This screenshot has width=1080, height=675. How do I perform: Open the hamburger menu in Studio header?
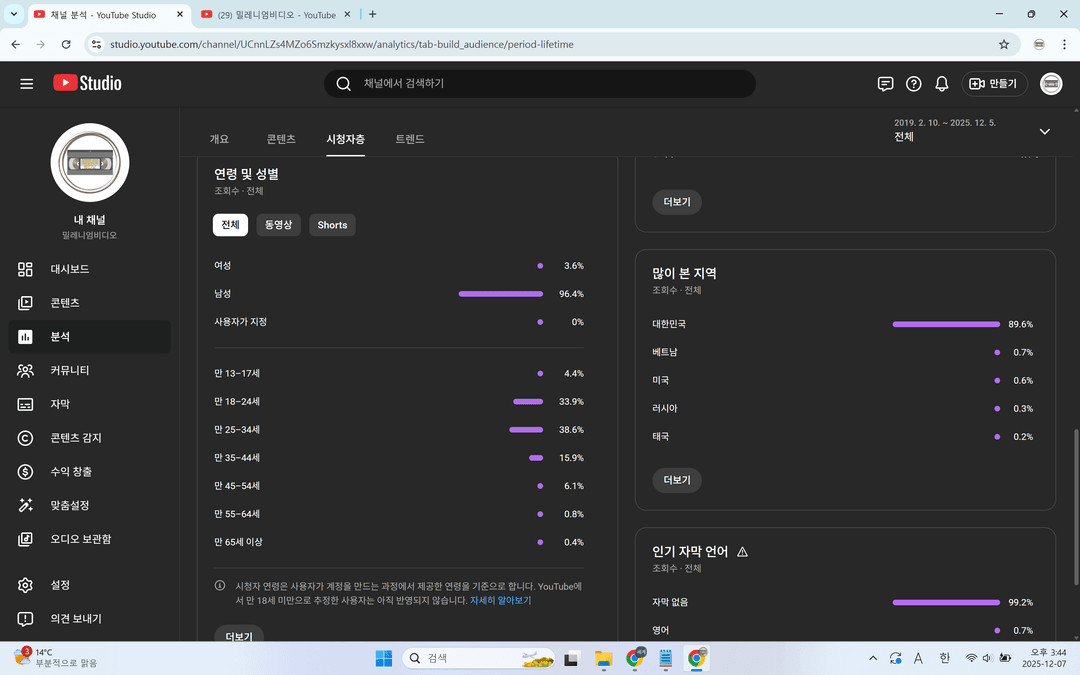click(x=27, y=84)
